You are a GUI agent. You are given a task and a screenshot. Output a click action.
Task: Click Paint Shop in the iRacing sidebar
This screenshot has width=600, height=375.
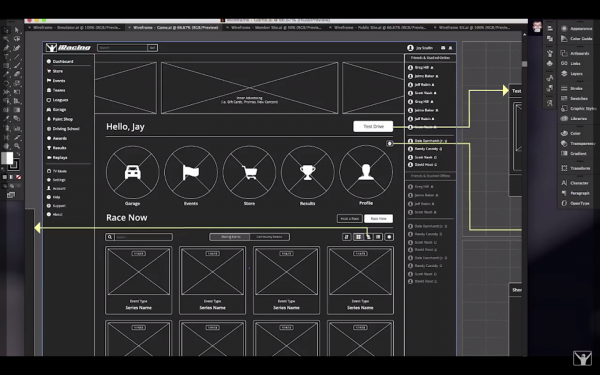pos(60,119)
